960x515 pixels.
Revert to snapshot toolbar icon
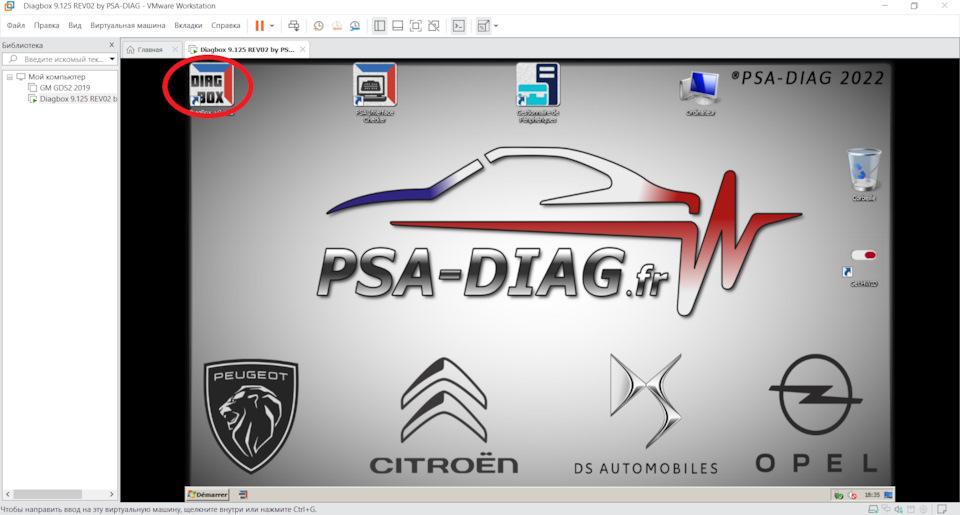tap(337, 26)
